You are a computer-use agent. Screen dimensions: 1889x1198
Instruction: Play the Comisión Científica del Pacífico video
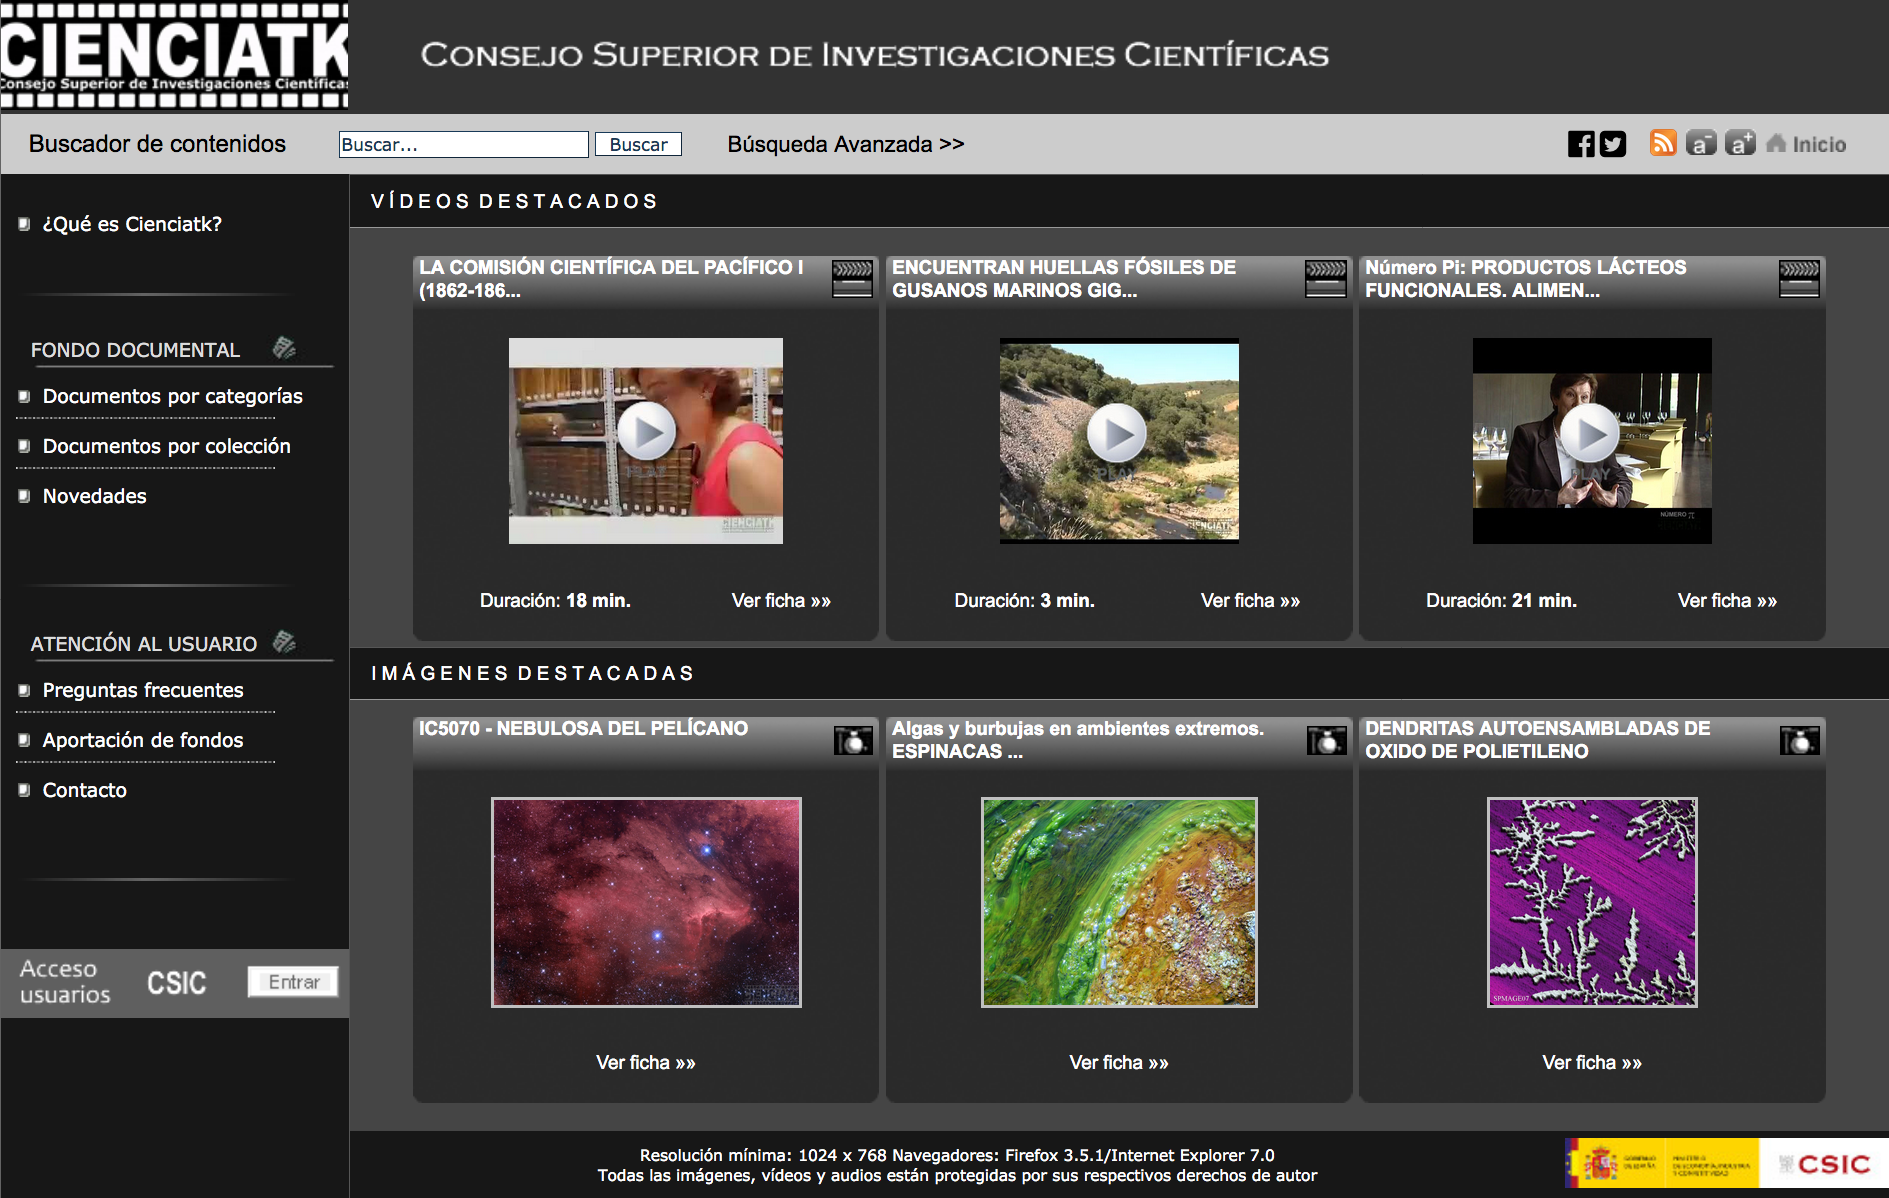pos(646,432)
